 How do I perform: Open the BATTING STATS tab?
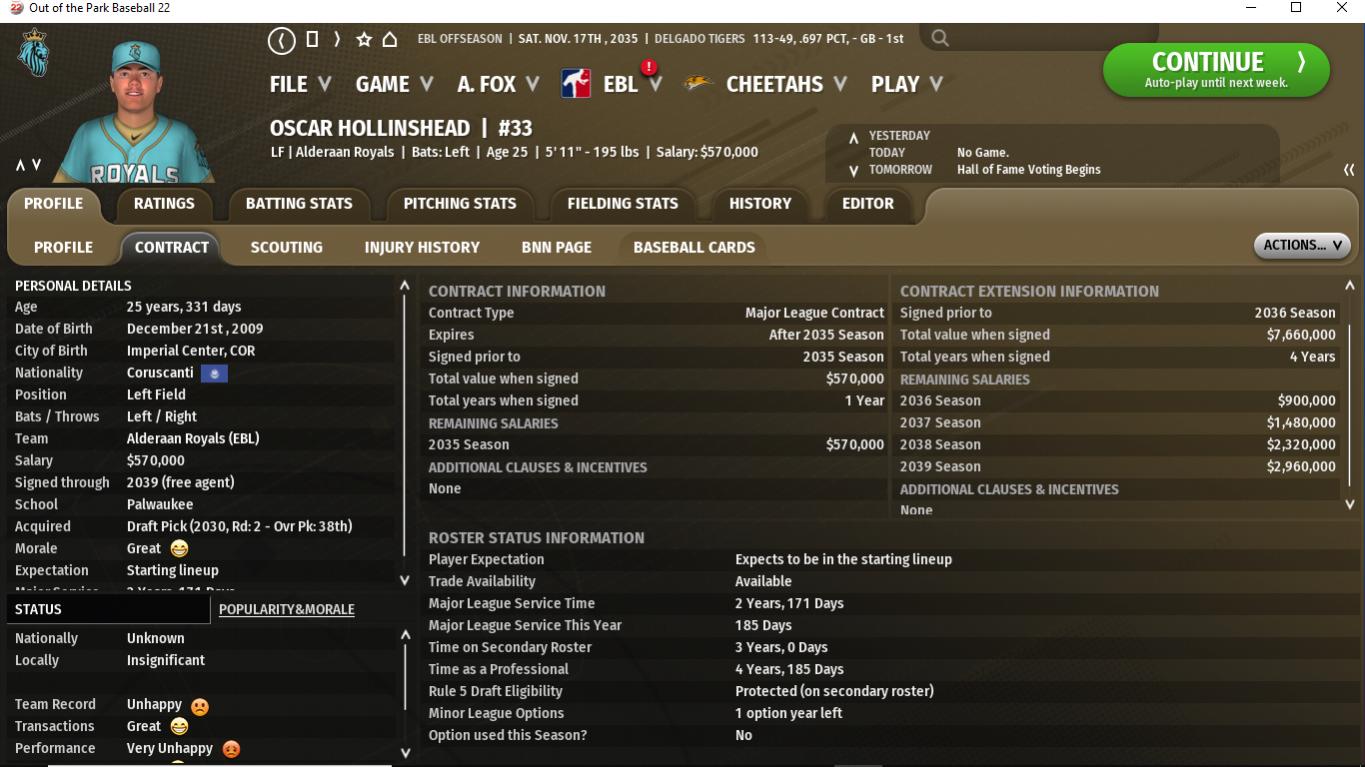pos(299,203)
